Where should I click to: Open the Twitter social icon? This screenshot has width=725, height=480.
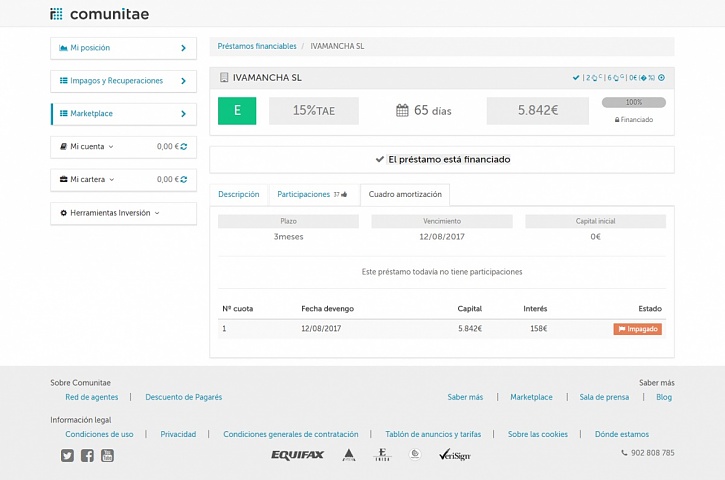(x=67, y=455)
